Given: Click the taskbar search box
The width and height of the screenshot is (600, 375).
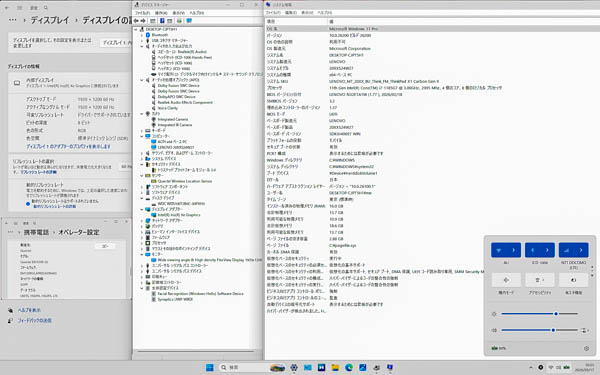Looking at the screenshot, I should (253, 367).
